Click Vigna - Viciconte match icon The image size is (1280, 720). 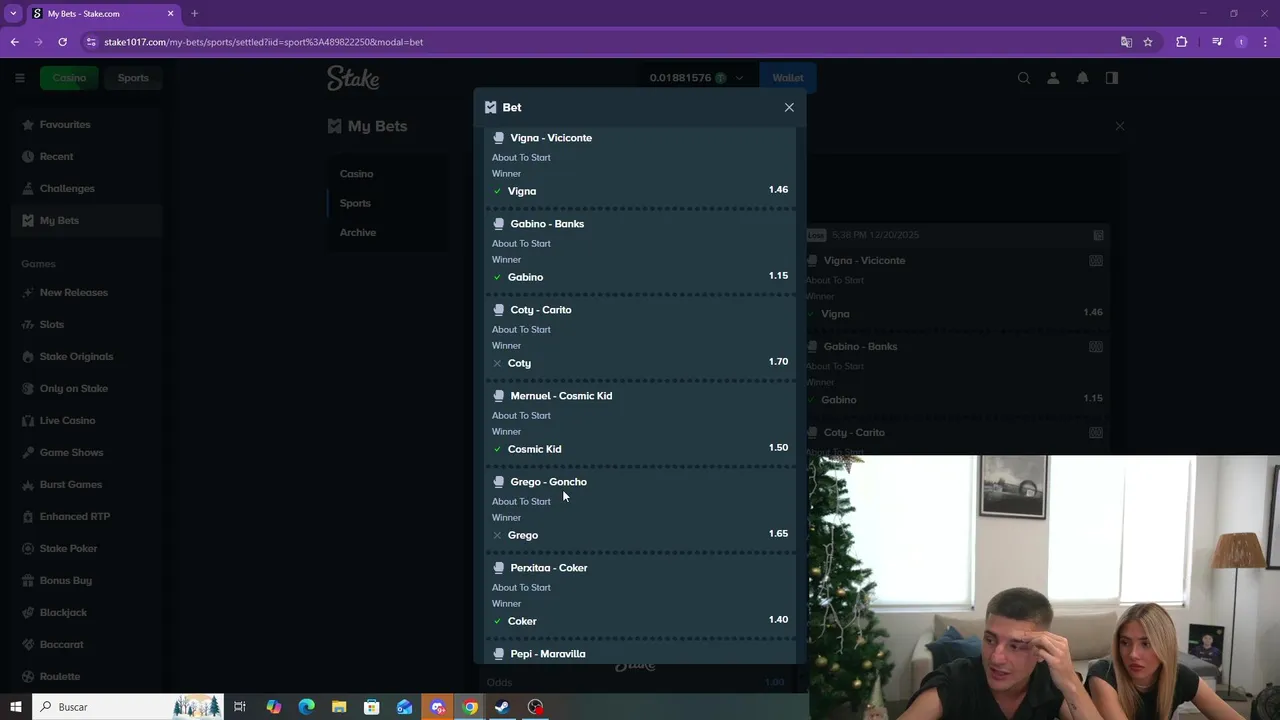(498, 138)
